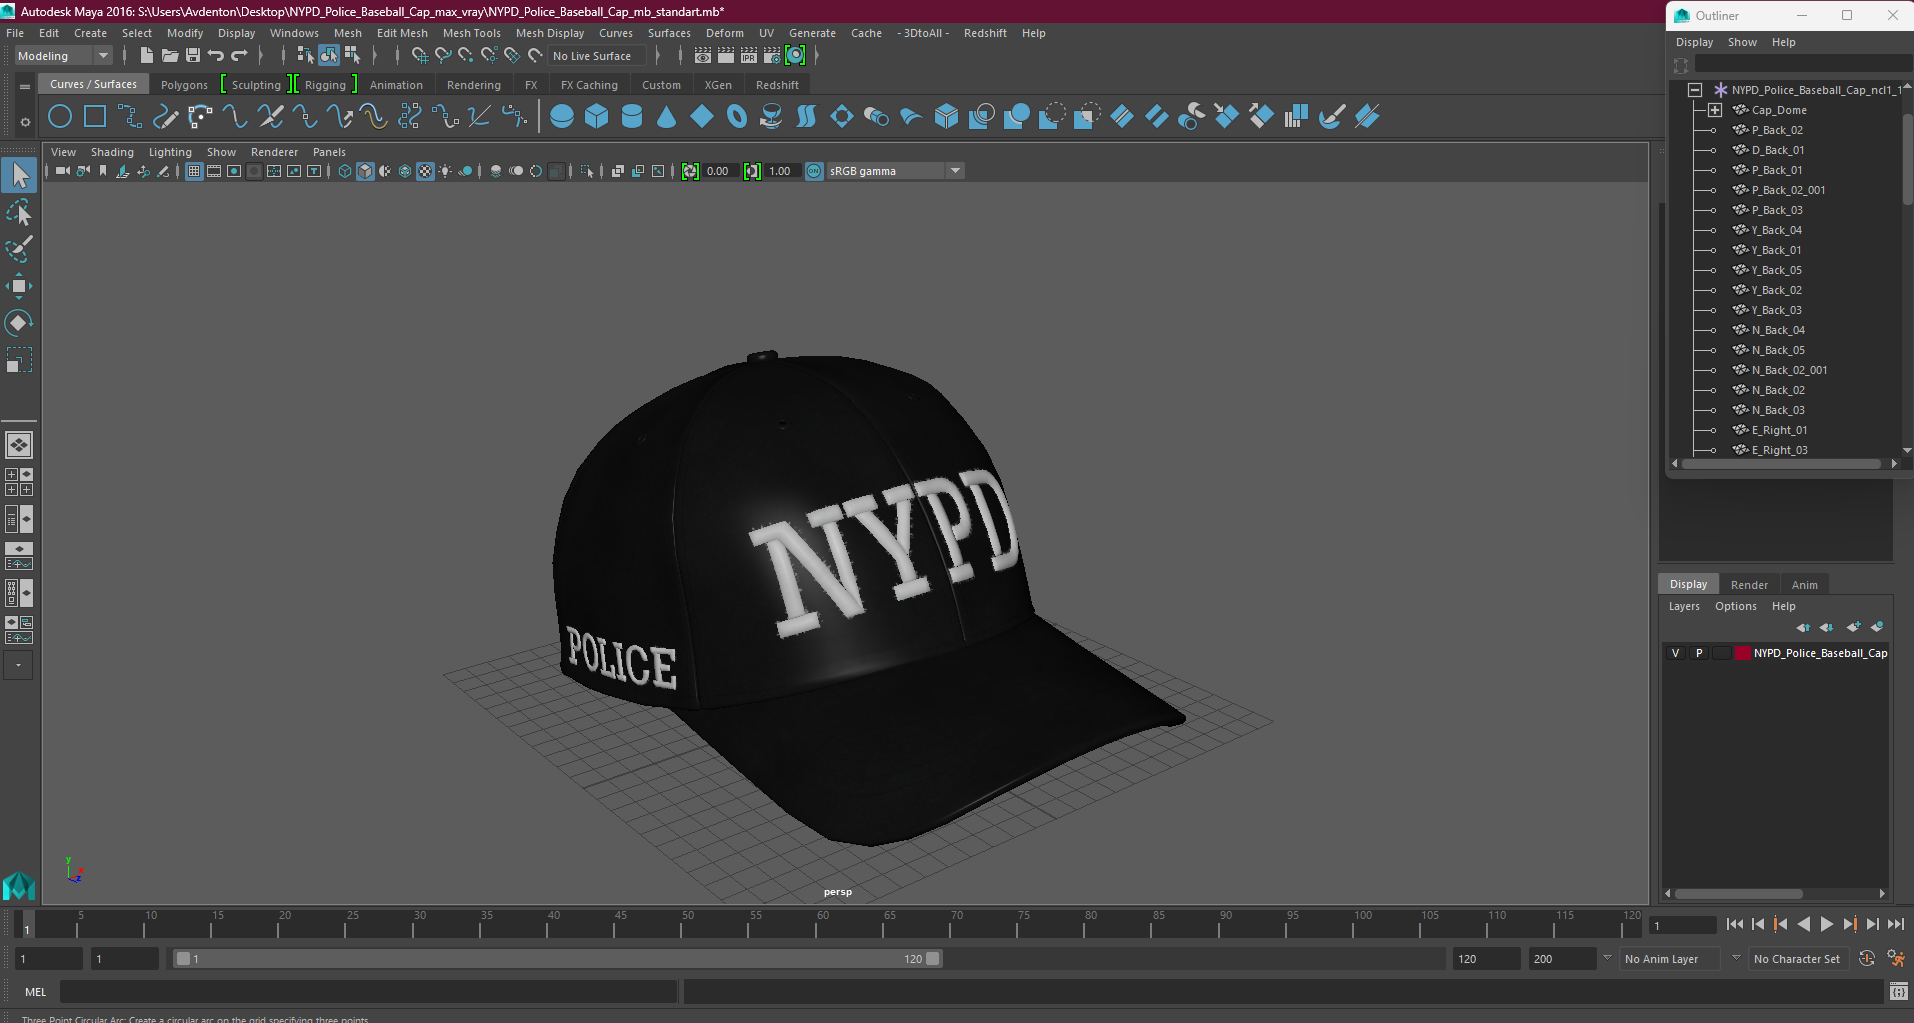1914x1023 pixels.
Task: Click create new layer icon
Action: click(x=1853, y=627)
